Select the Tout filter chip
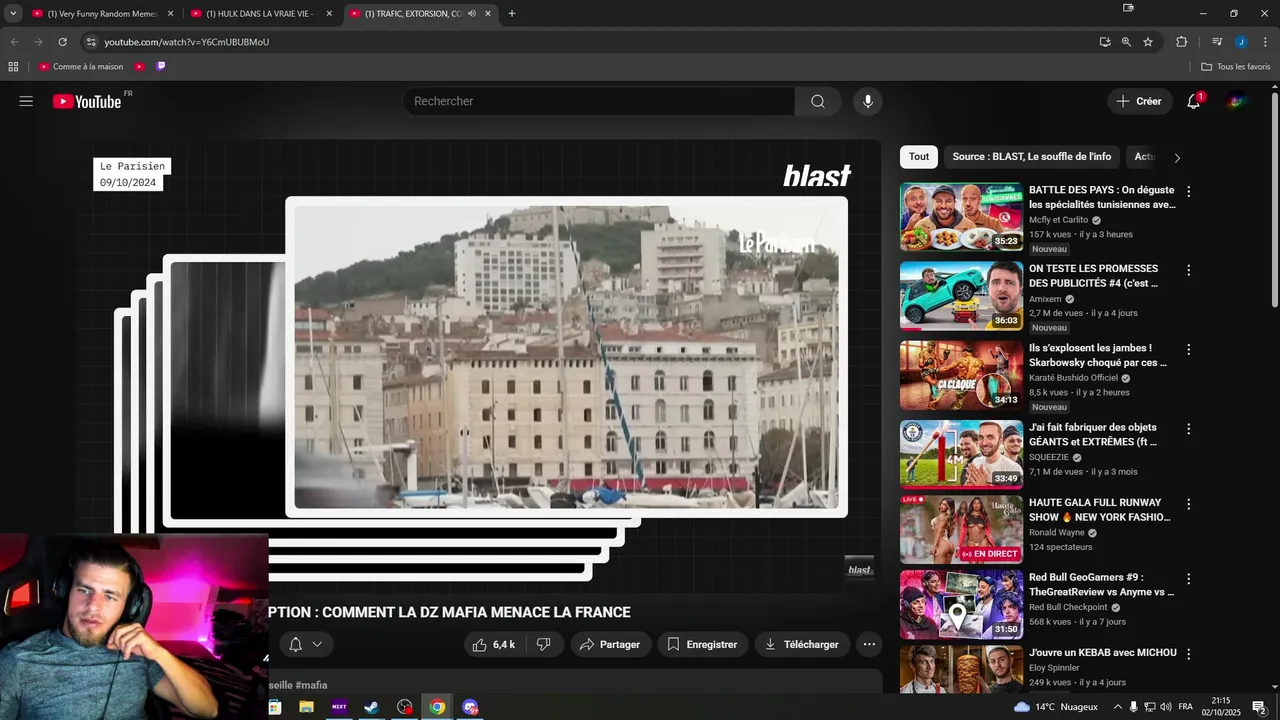The height and width of the screenshot is (720, 1280). (919, 157)
